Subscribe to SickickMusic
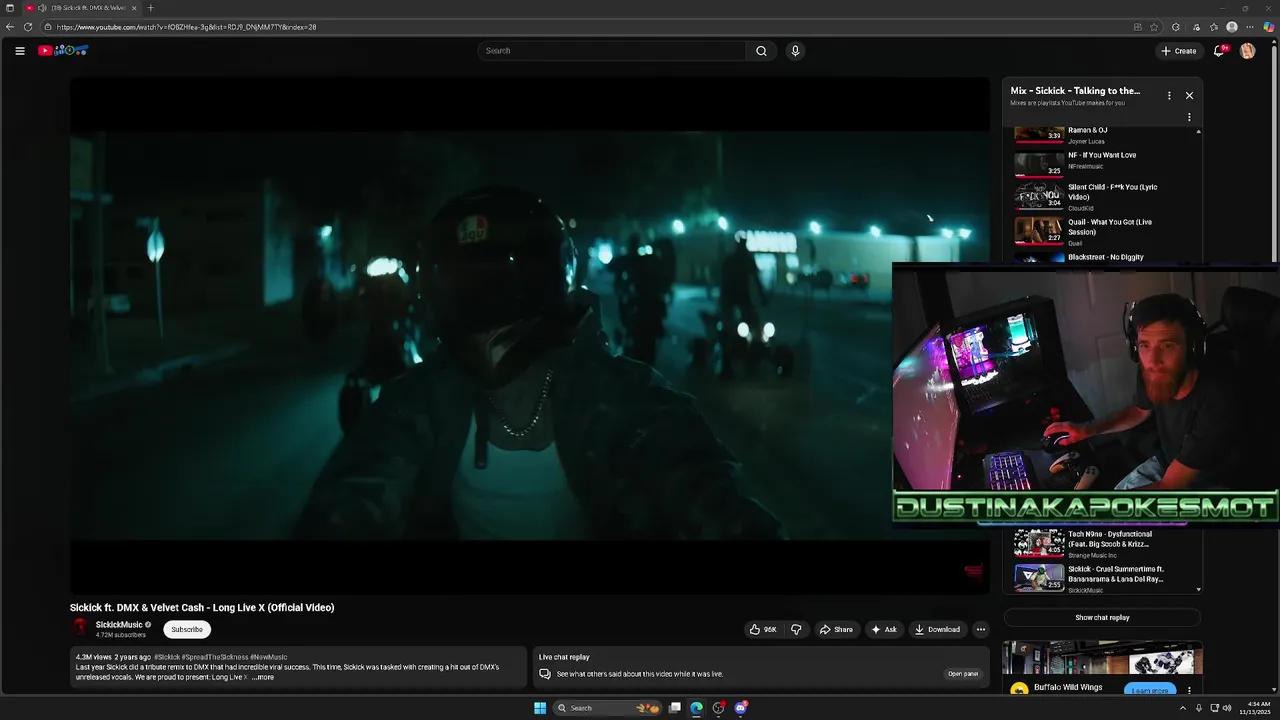 pos(187,629)
